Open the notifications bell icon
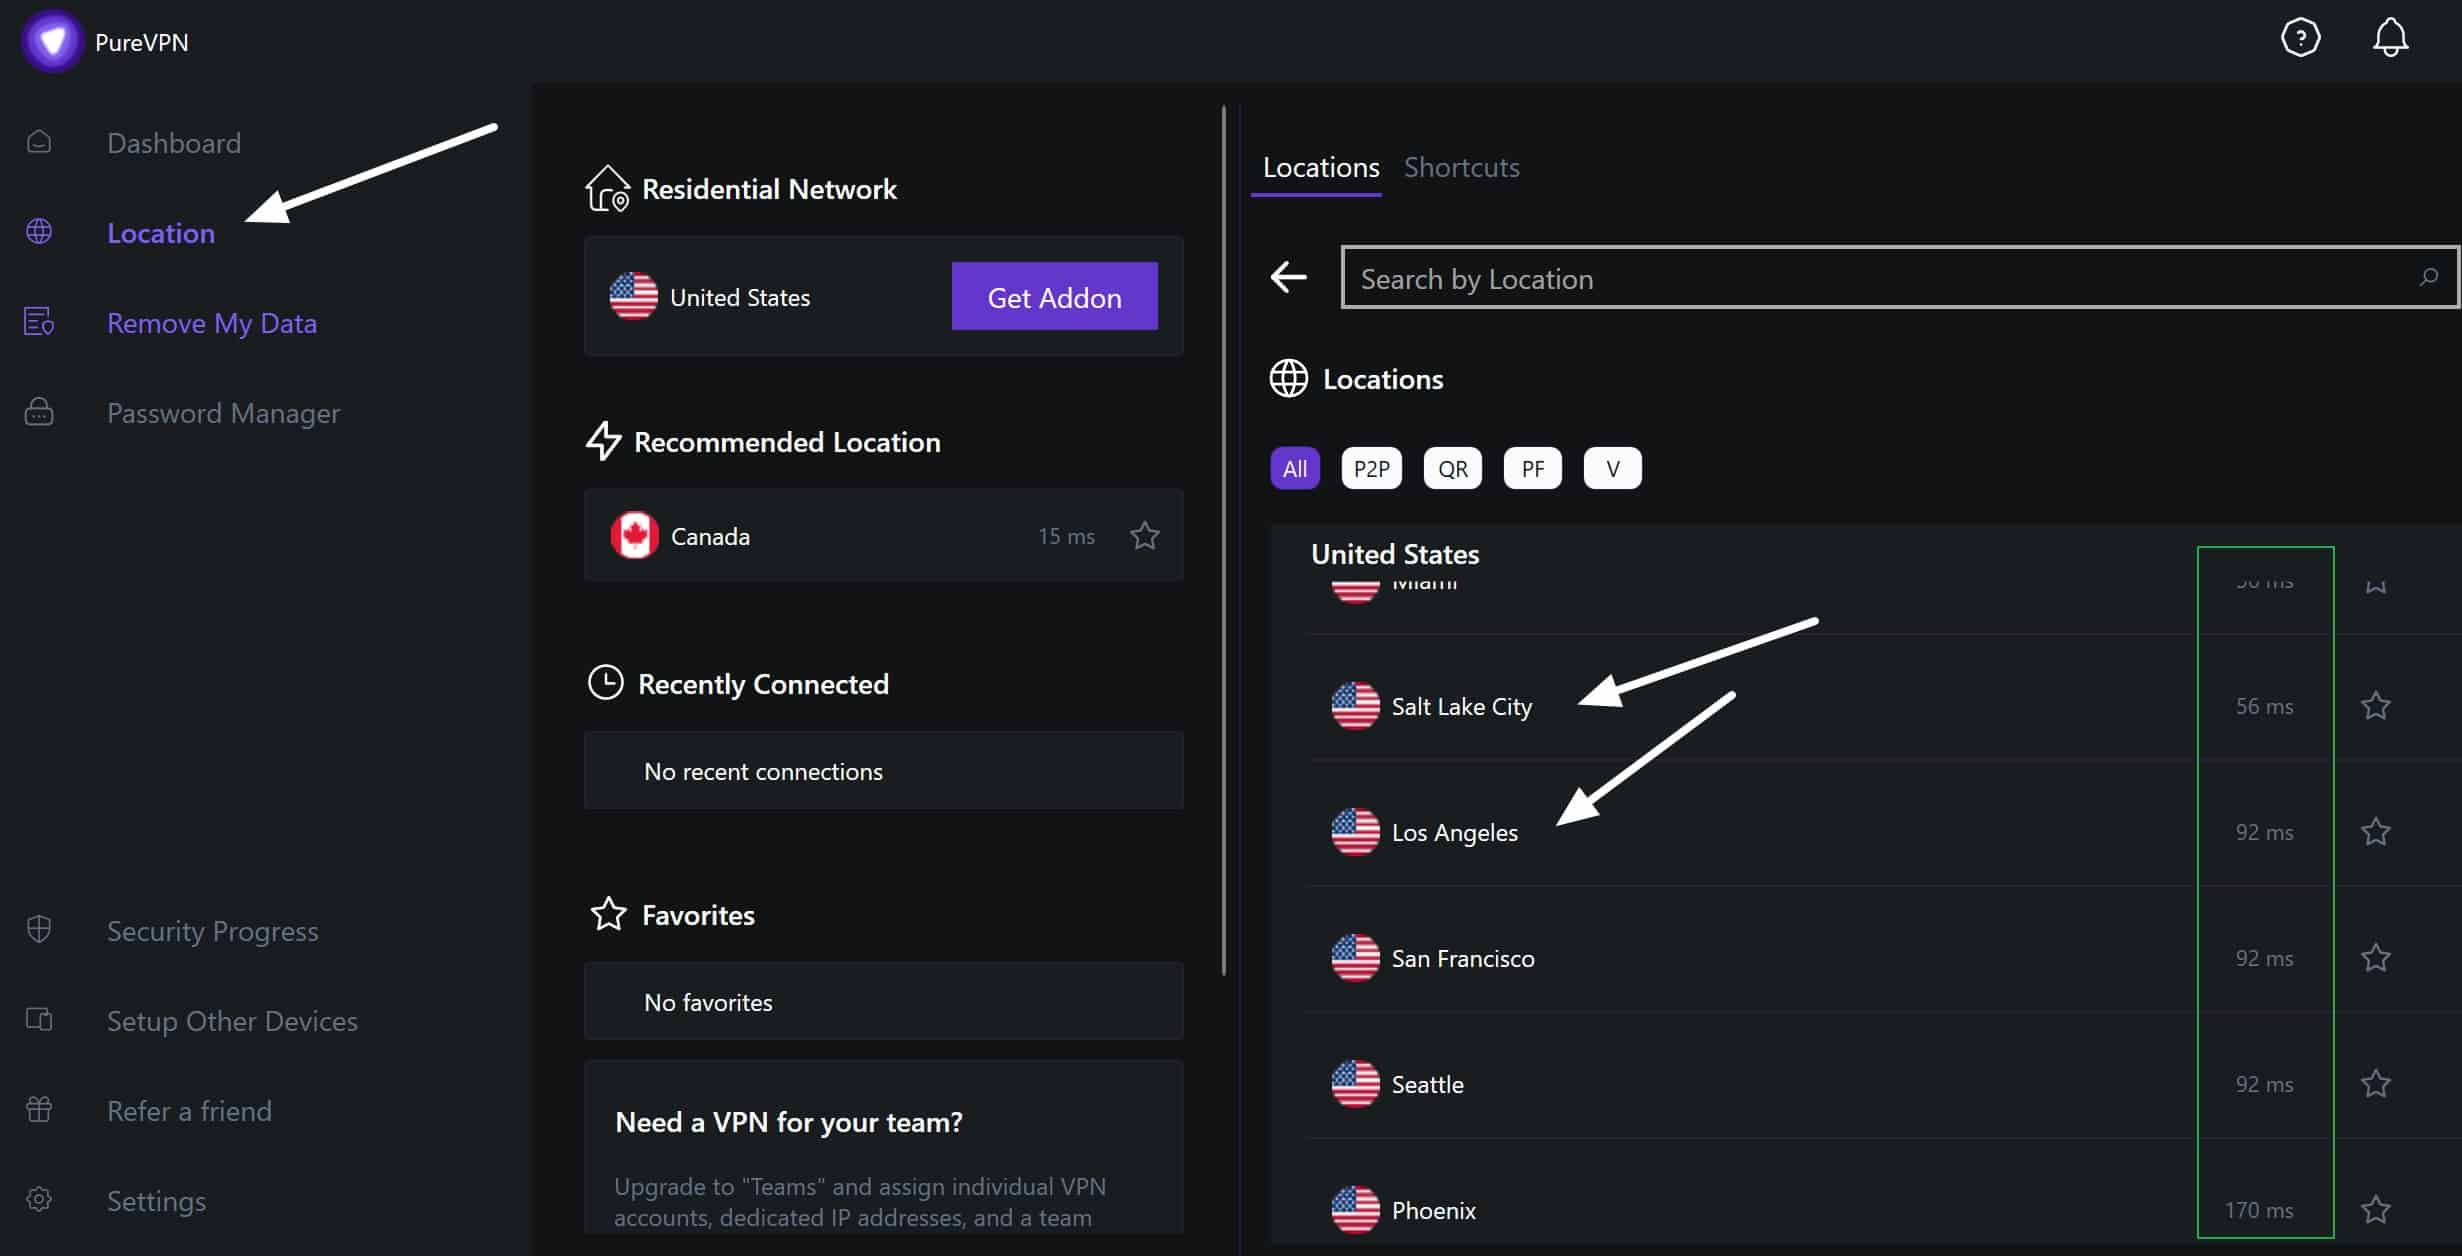The image size is (2462, 1256). (2390, 38)
